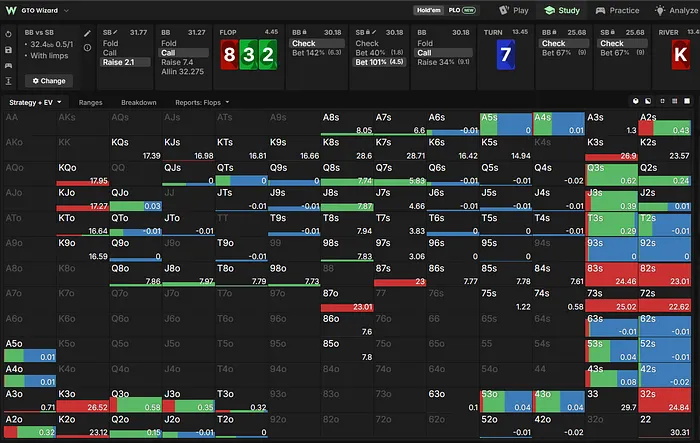
Task: Select the A5o hand cell
Action: pos(30,351)
